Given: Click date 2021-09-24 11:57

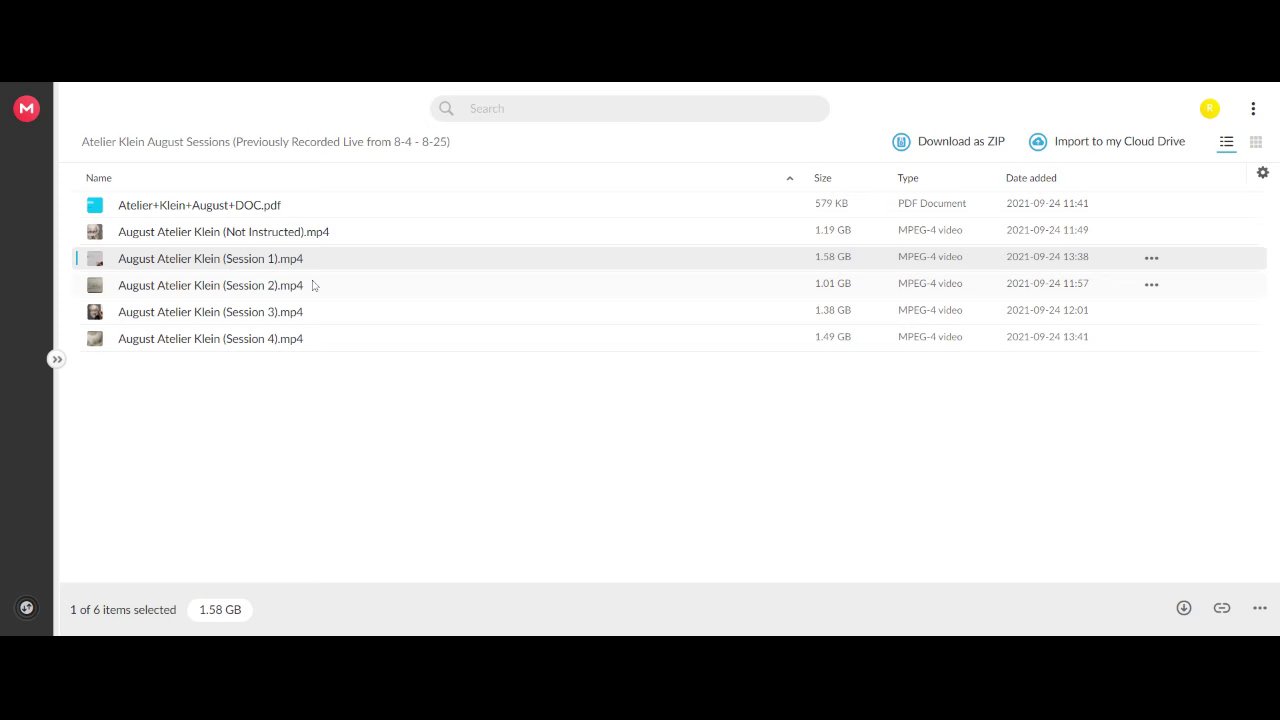Looking at the screenshot, I should pyautogui.click(x=1047, y=283).
